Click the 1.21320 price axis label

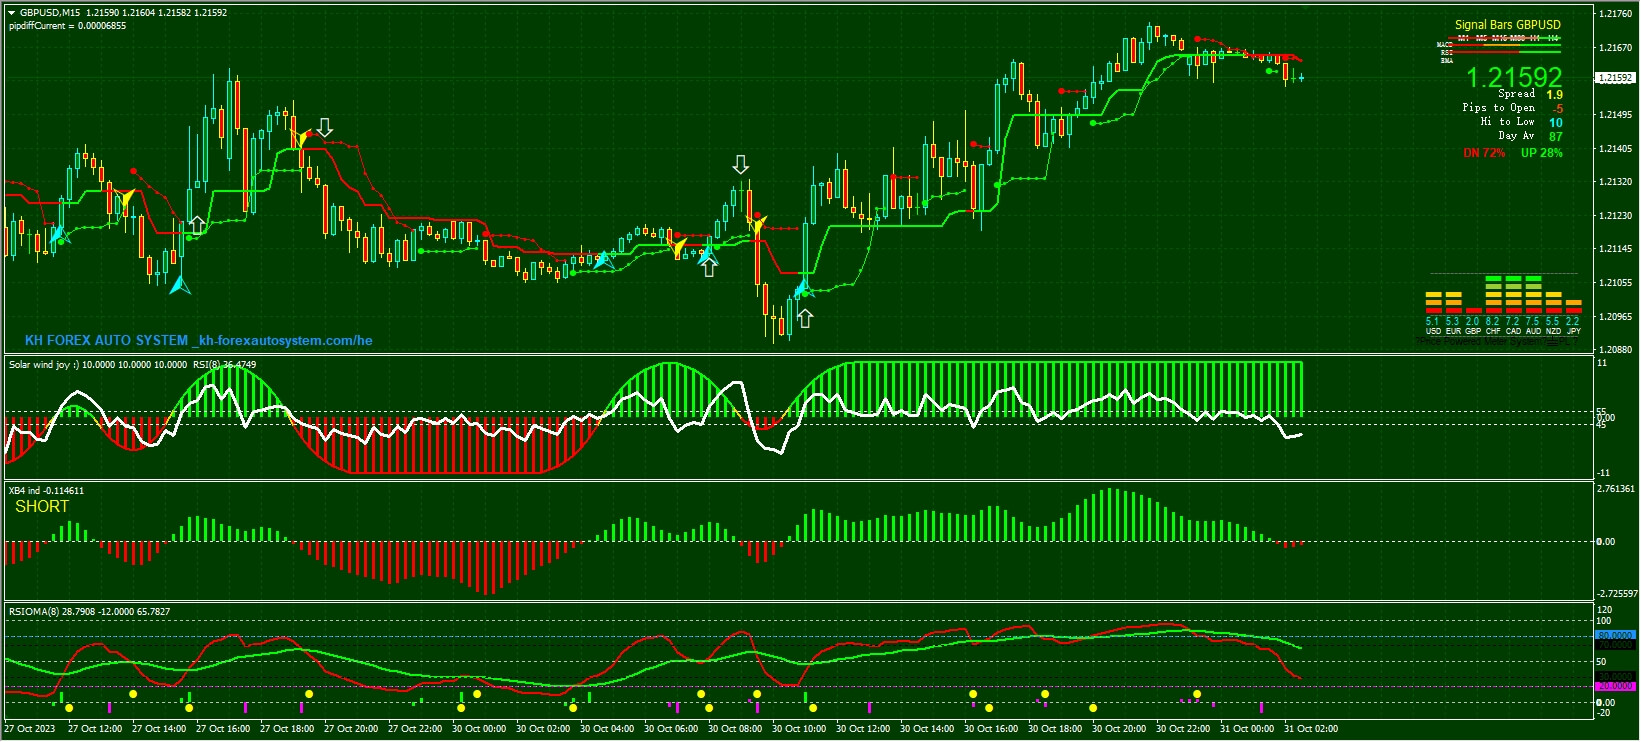[1616, 182]
